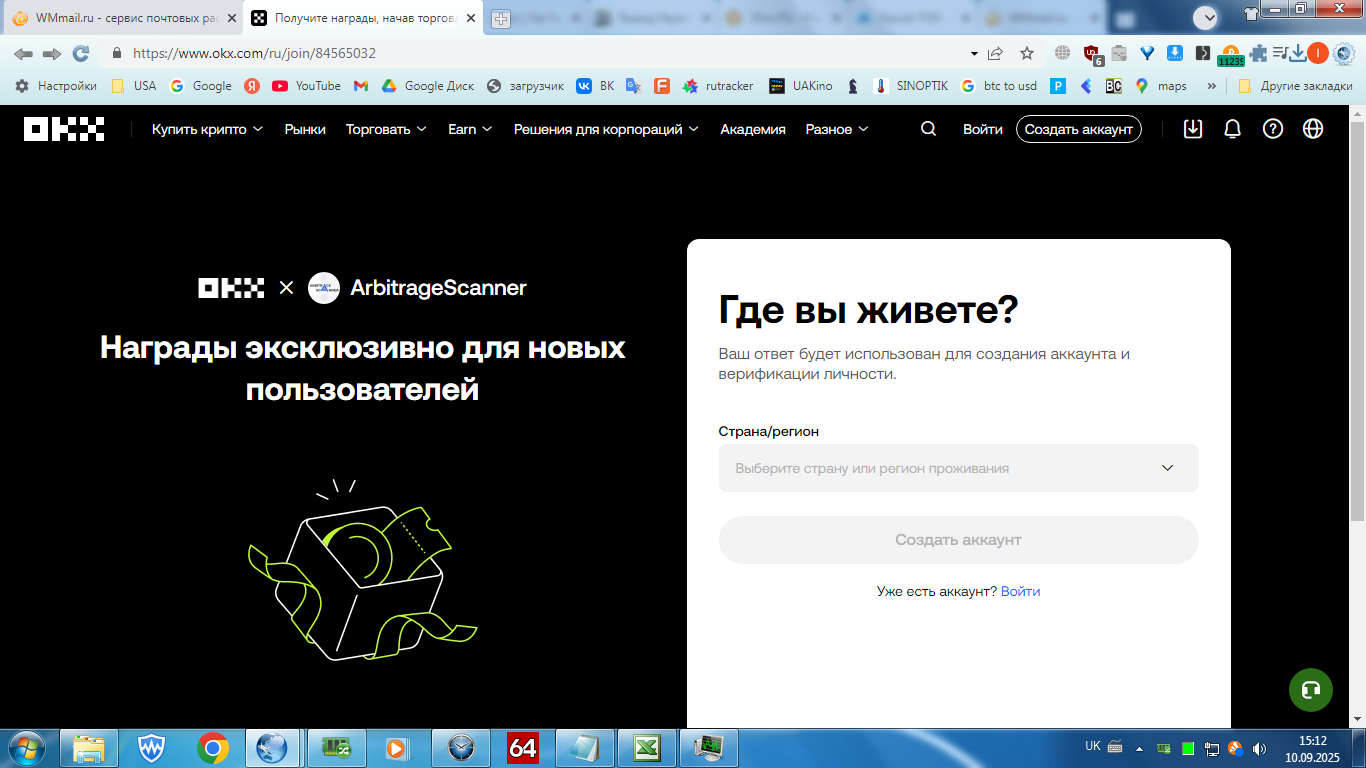
Task: Click Войти in the header
Action: coord(983,129)
